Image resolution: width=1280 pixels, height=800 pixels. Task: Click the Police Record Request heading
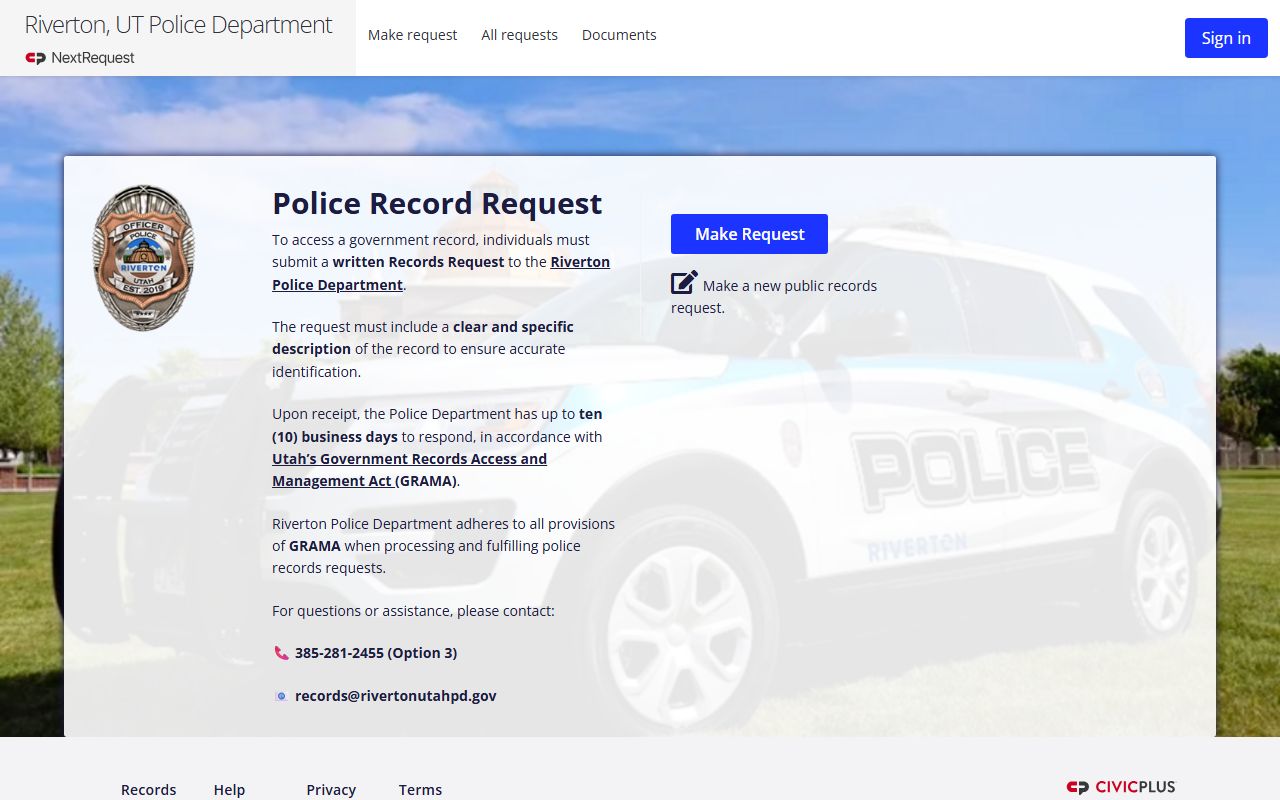437,203
